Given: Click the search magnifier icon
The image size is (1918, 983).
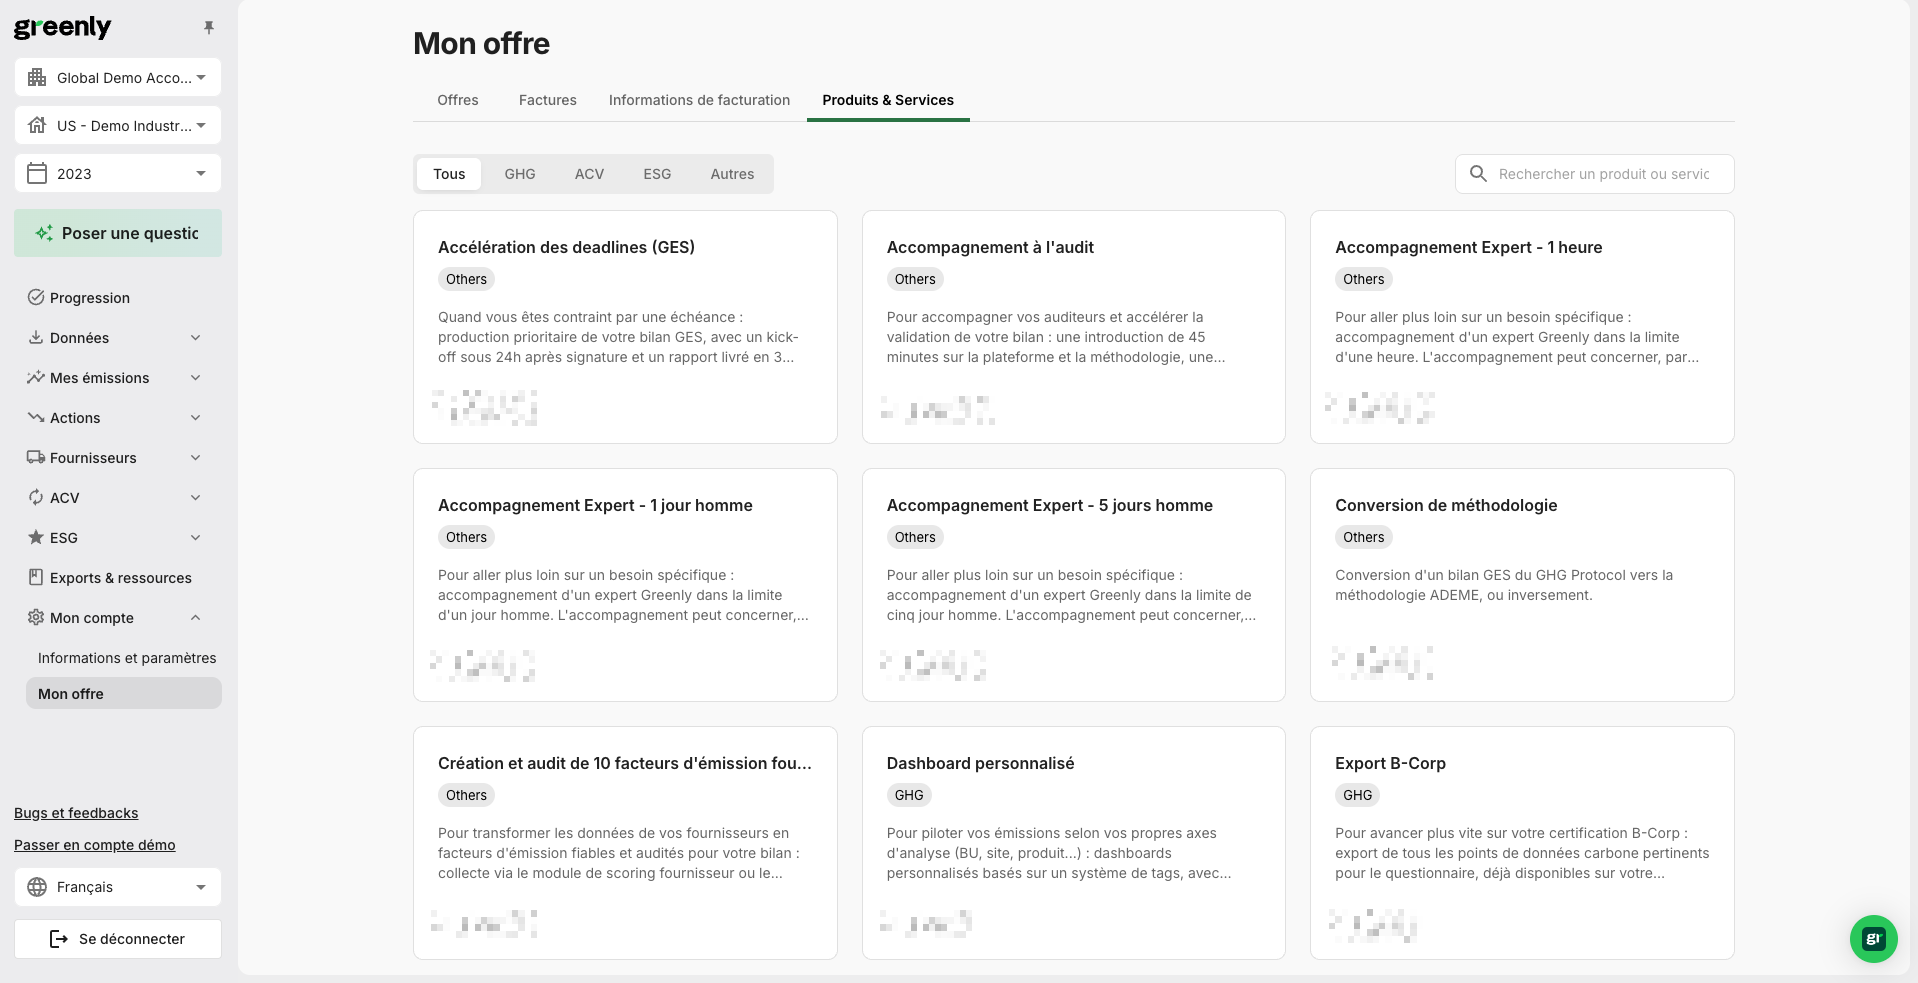Looking at the screenshot, I should 1478,174.
